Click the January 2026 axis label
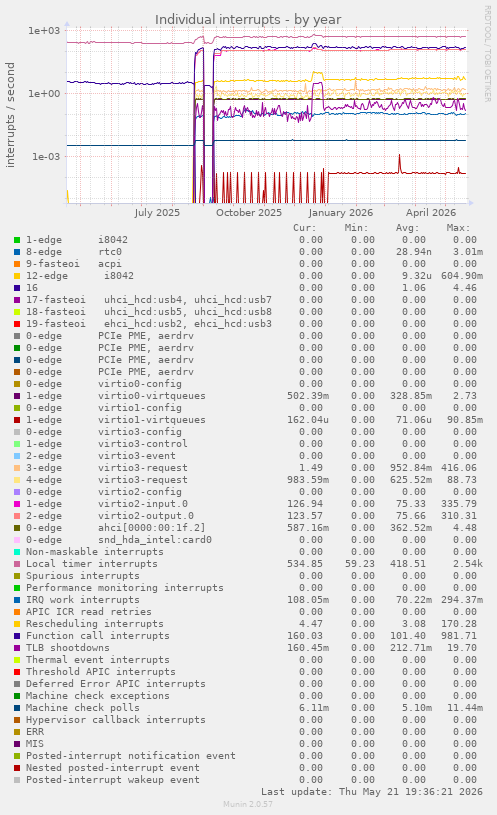 (x=341, y=213)
